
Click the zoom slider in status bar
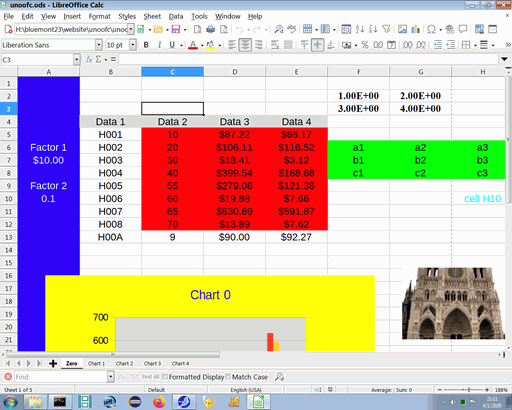coord(463,389)
